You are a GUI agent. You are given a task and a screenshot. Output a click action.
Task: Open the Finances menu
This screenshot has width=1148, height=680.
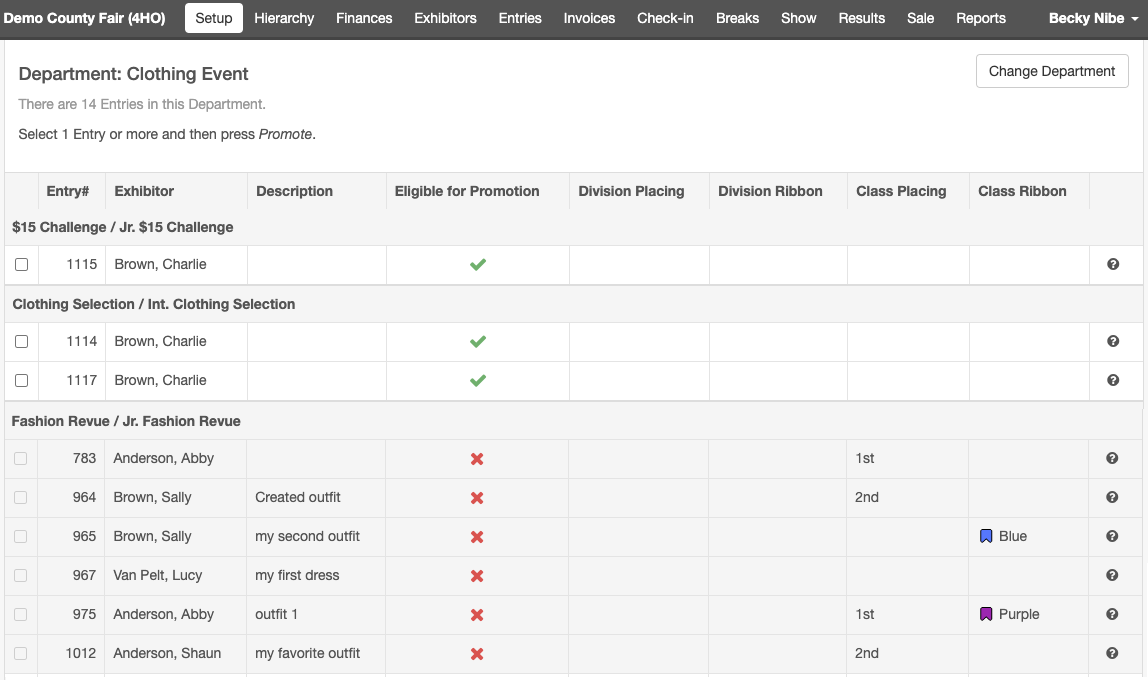click(364, 18)
